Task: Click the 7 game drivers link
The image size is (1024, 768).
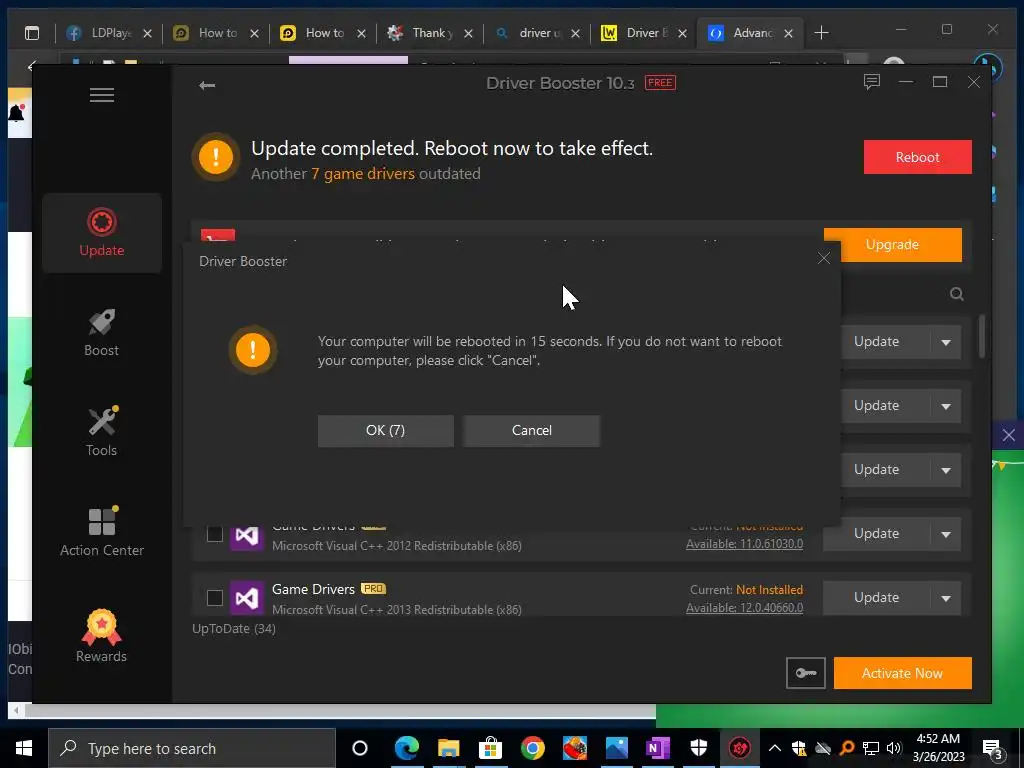Action: [x=362, y=174]
